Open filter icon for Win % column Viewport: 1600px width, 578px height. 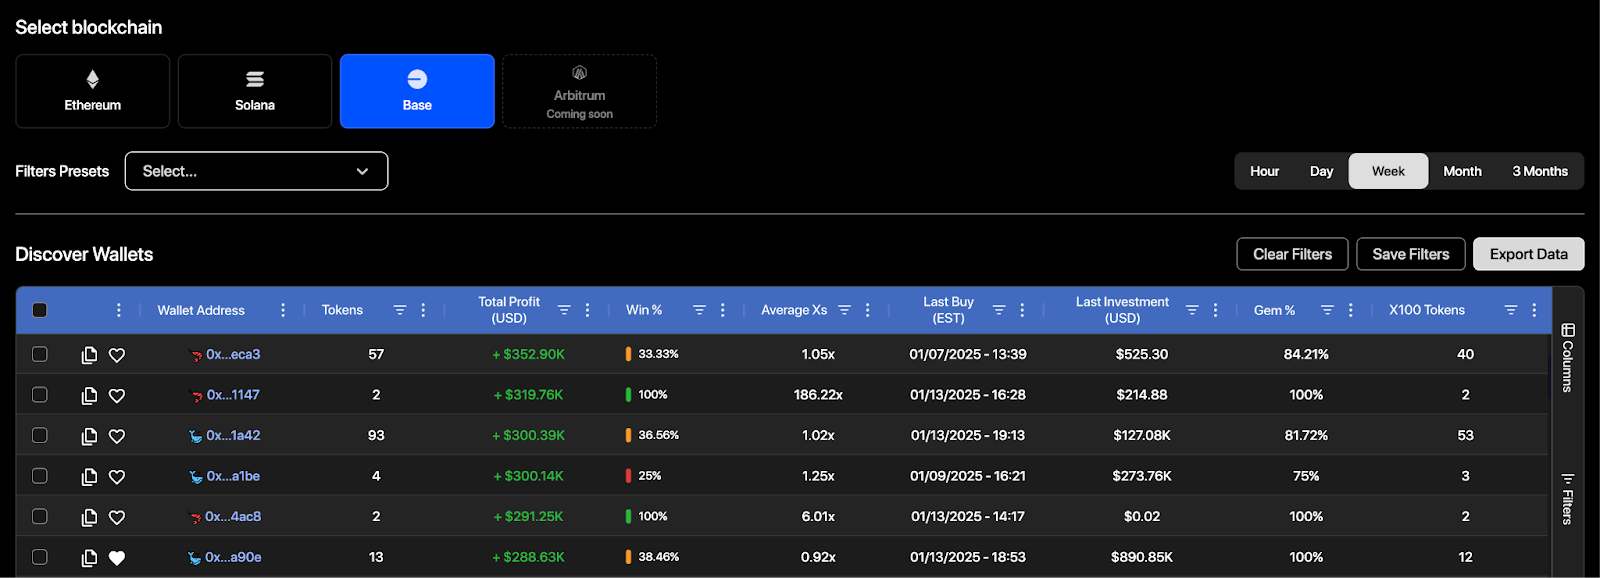click(699, 310)
